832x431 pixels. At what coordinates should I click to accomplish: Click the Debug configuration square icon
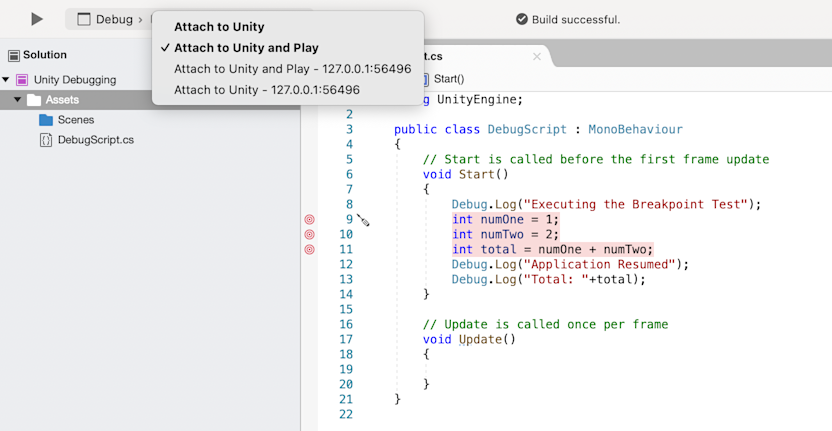84,20
